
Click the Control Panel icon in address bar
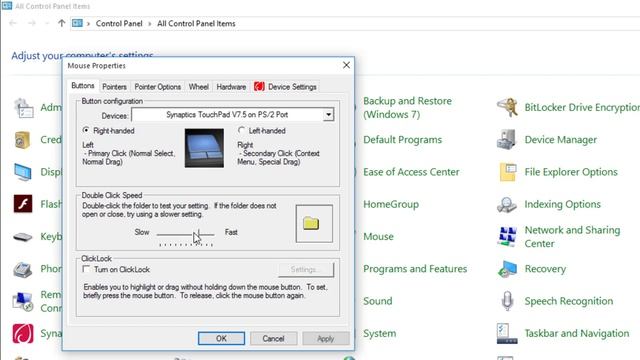pyautogui.click(x=77, y=23)
